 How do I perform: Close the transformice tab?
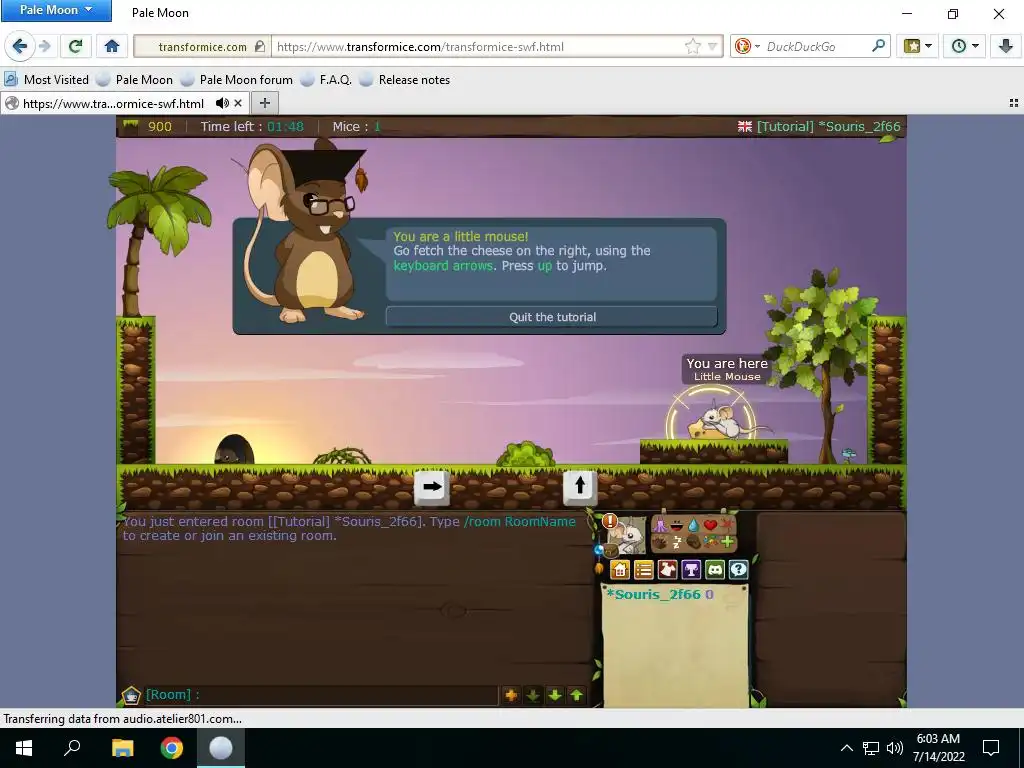[238, 103]
